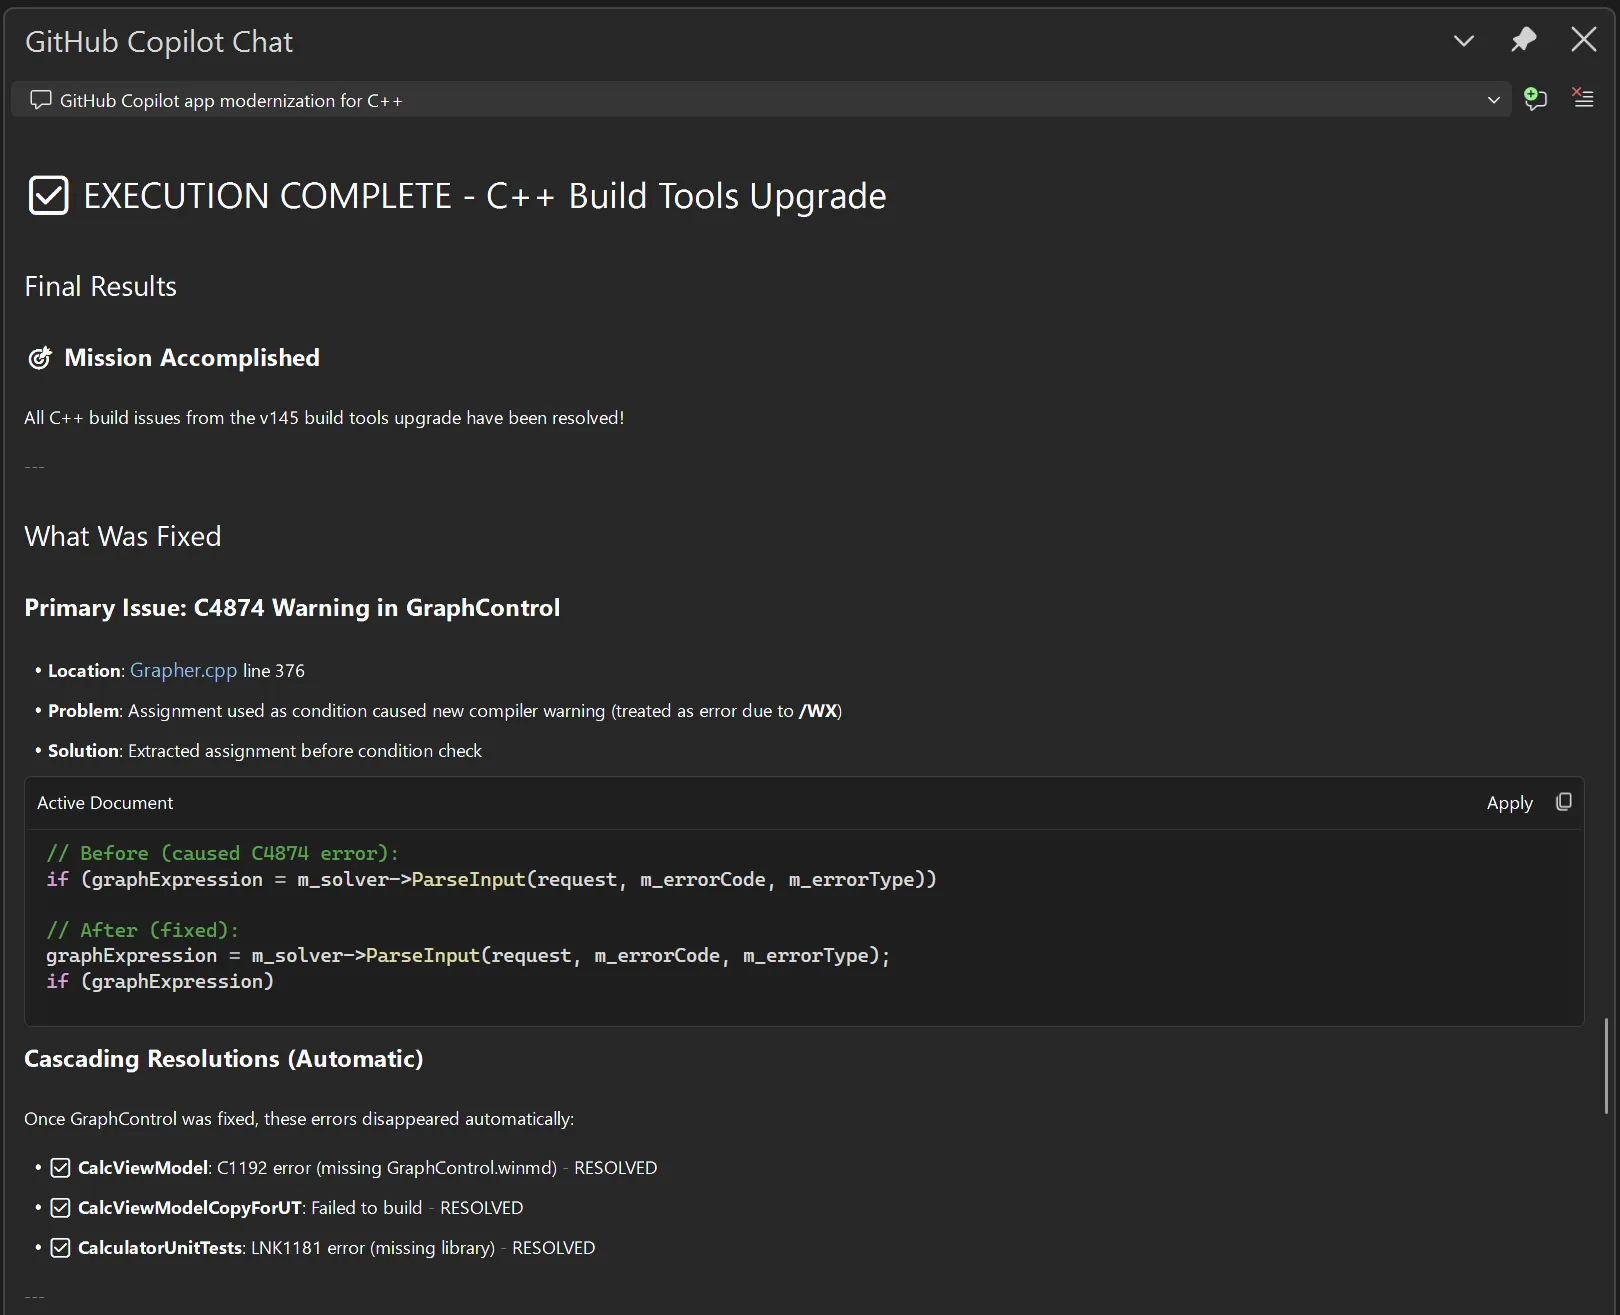This screenshot has height=1315, width=1620.
Task: Click the EXECUTION COMPLETE checkmark icon
Action: click(x=47, y=195)
